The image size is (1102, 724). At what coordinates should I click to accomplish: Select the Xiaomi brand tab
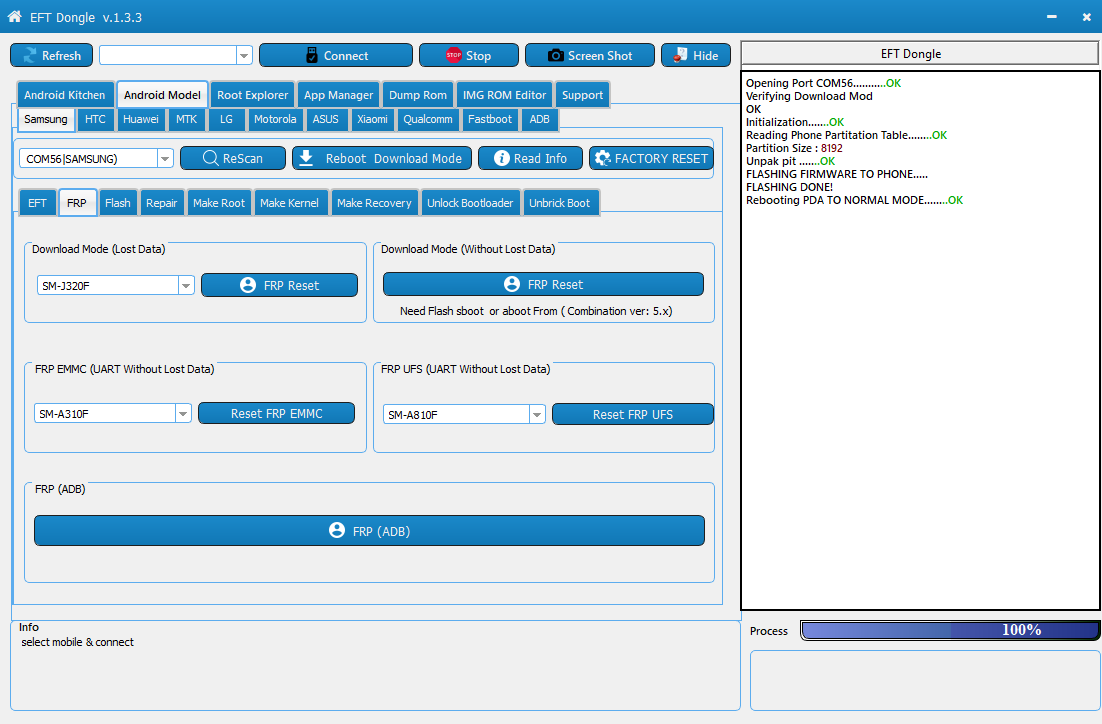(x=372, y=119)
